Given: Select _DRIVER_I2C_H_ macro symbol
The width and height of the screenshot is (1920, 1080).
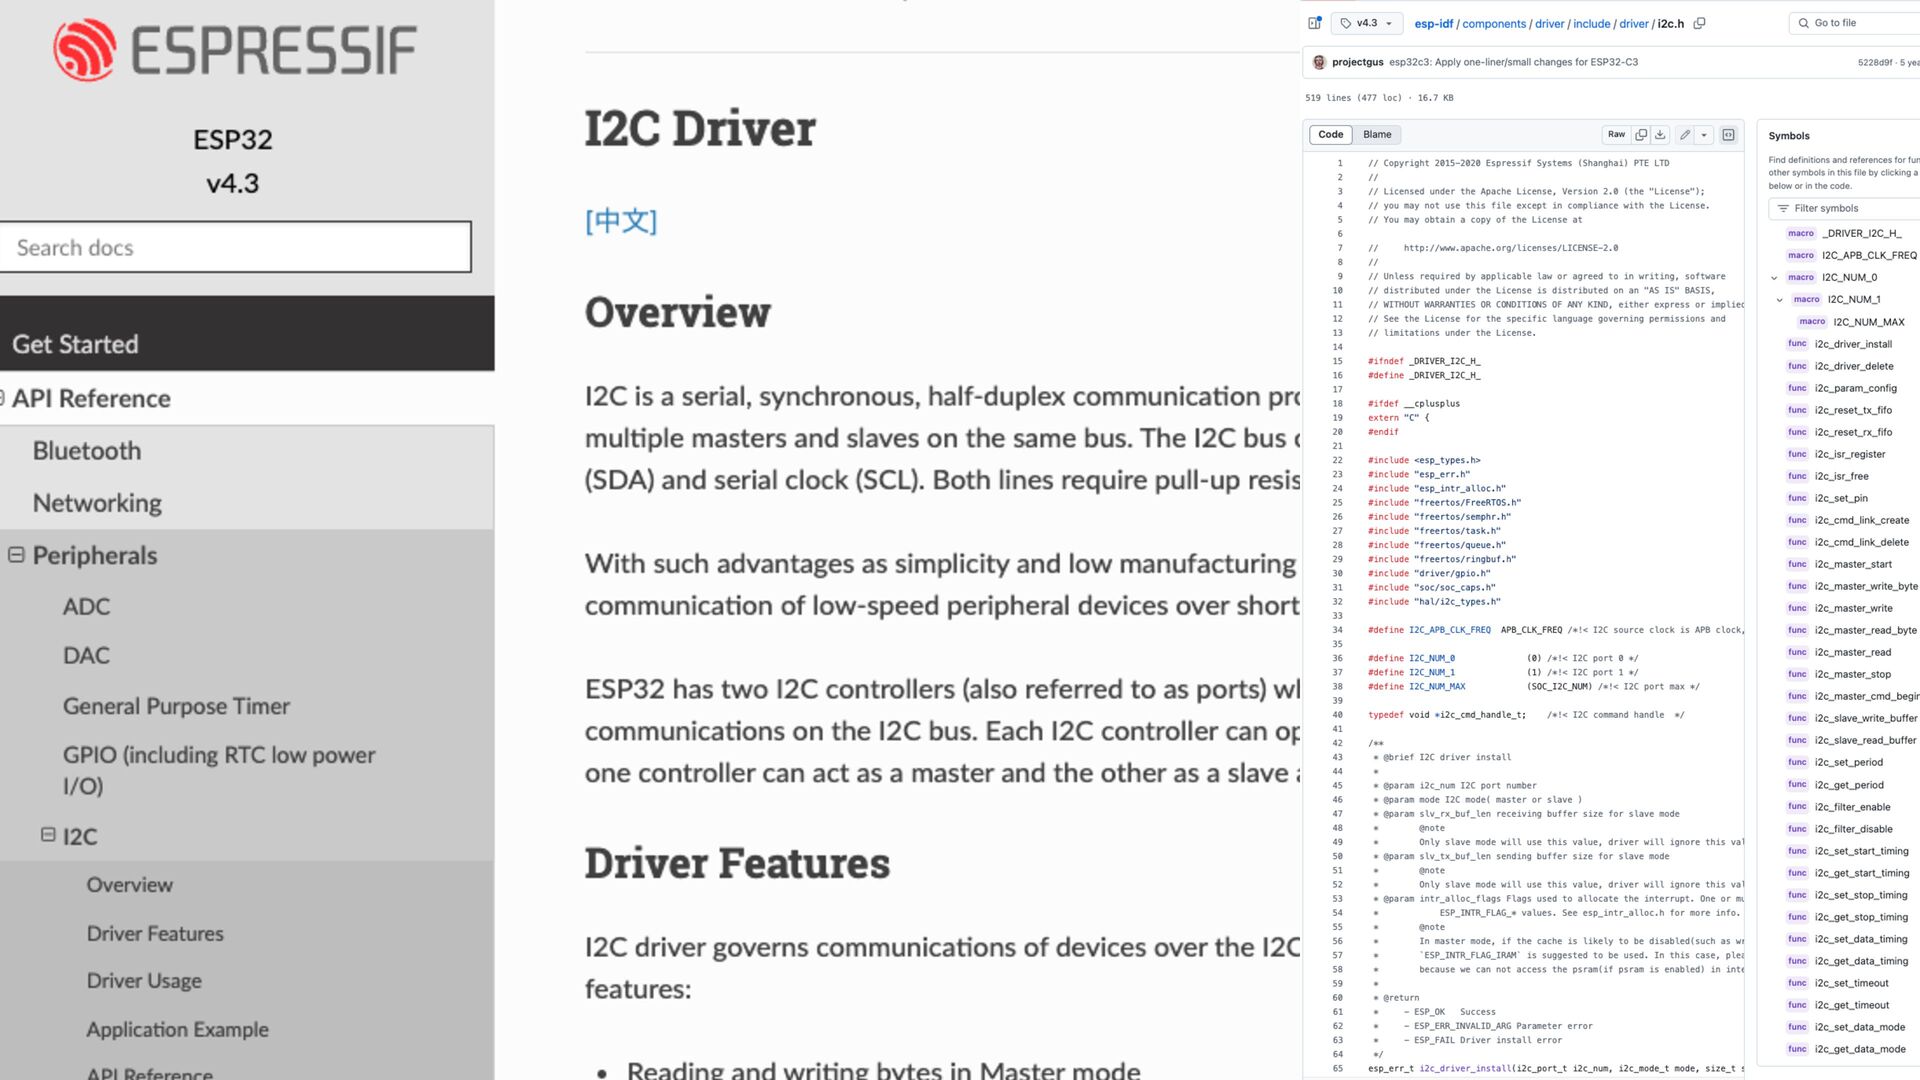Looking at the screenshot, I should coord(1861,233).
